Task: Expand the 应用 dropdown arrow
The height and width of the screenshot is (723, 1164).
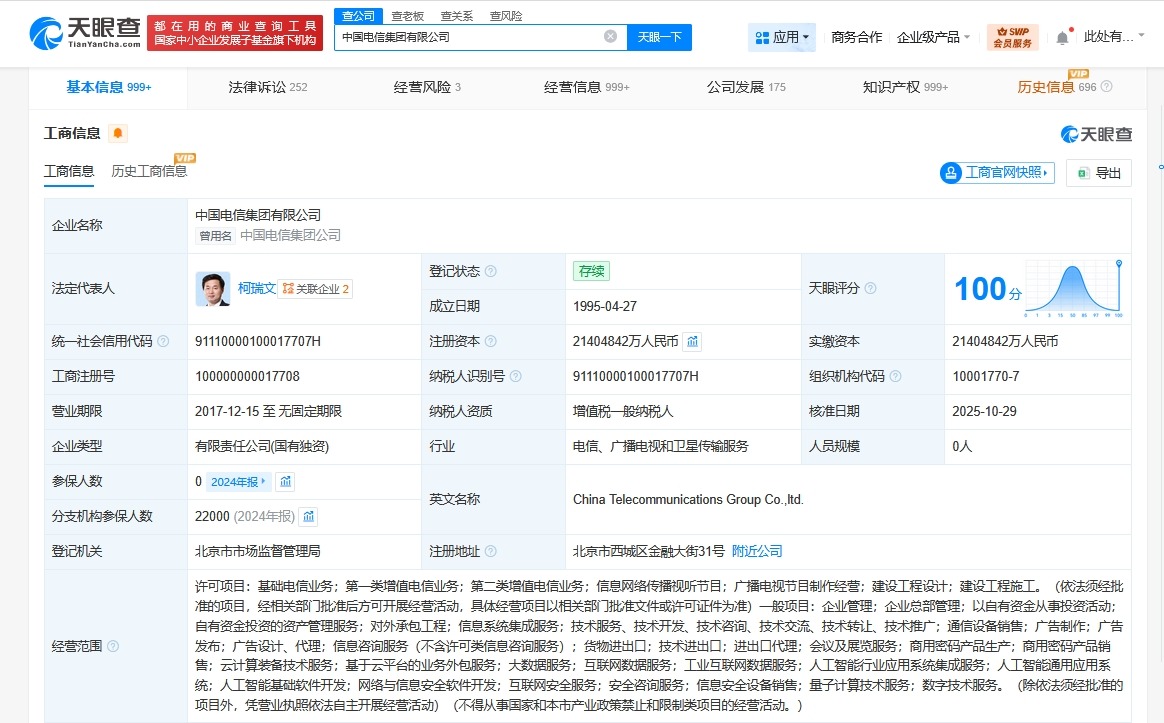Action: [806, 37]
